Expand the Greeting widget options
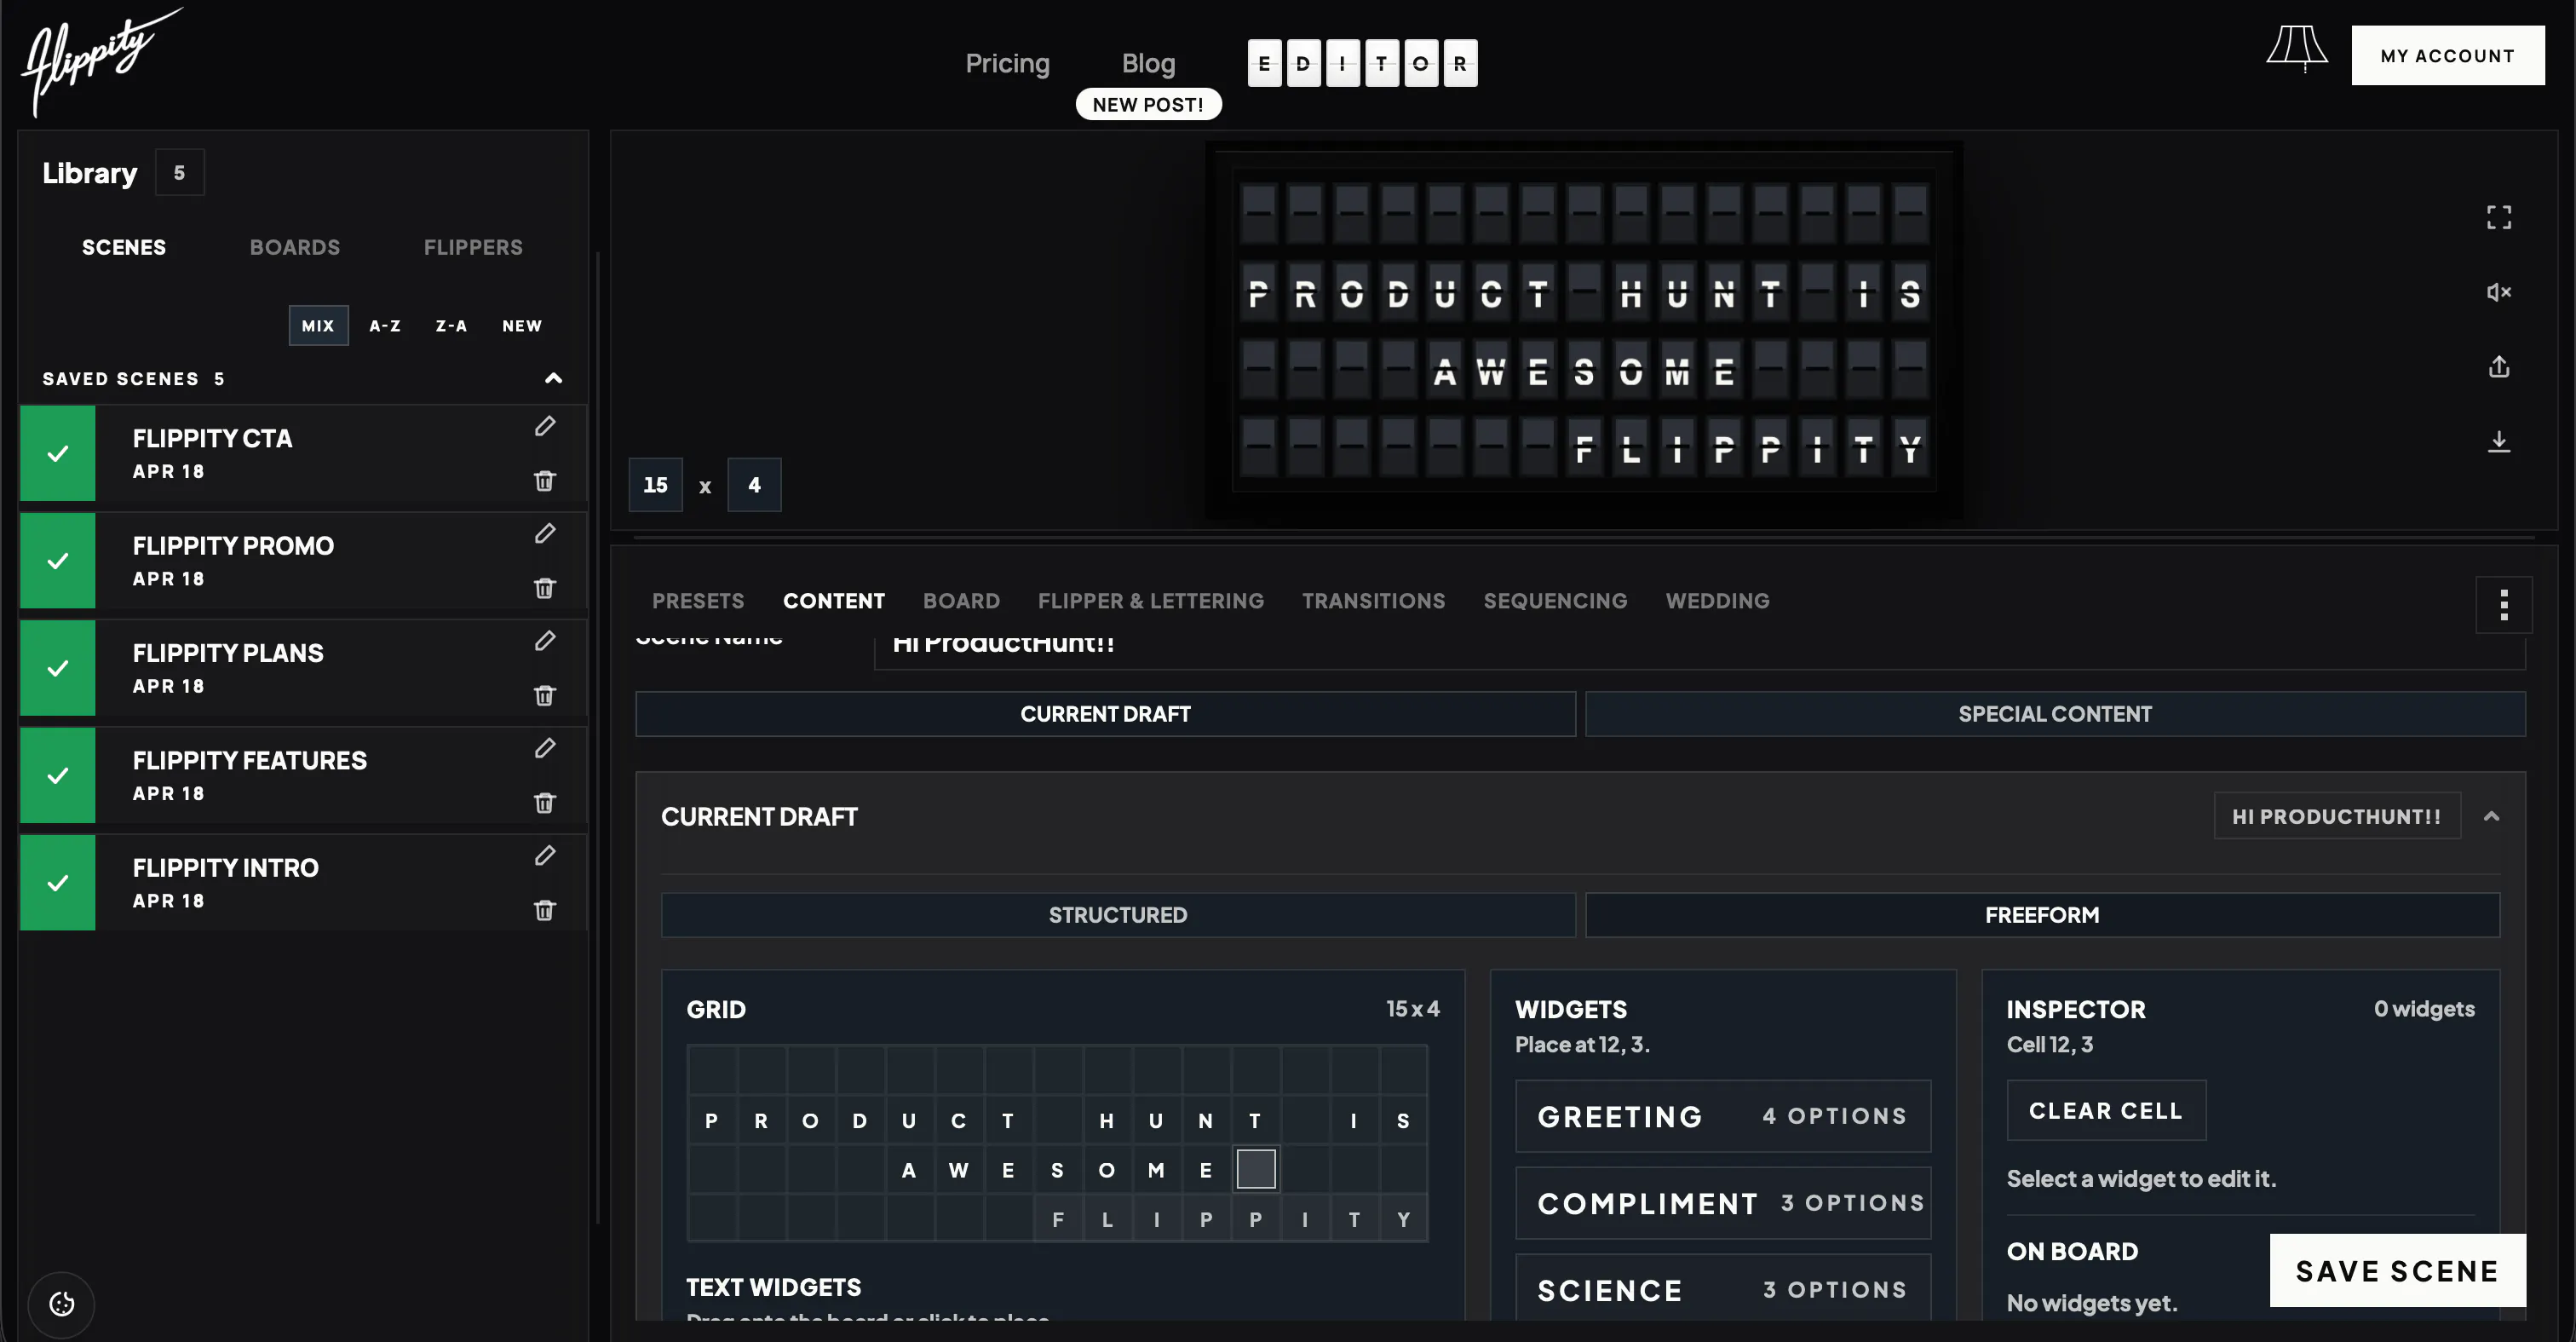Screen dimensions: 2576x1342 [1723, 1116]
